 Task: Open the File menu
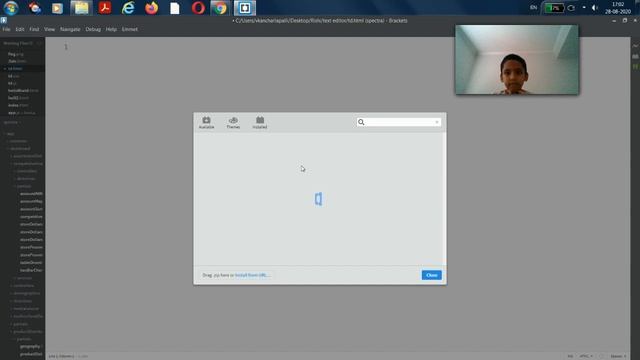coord(7,29)
